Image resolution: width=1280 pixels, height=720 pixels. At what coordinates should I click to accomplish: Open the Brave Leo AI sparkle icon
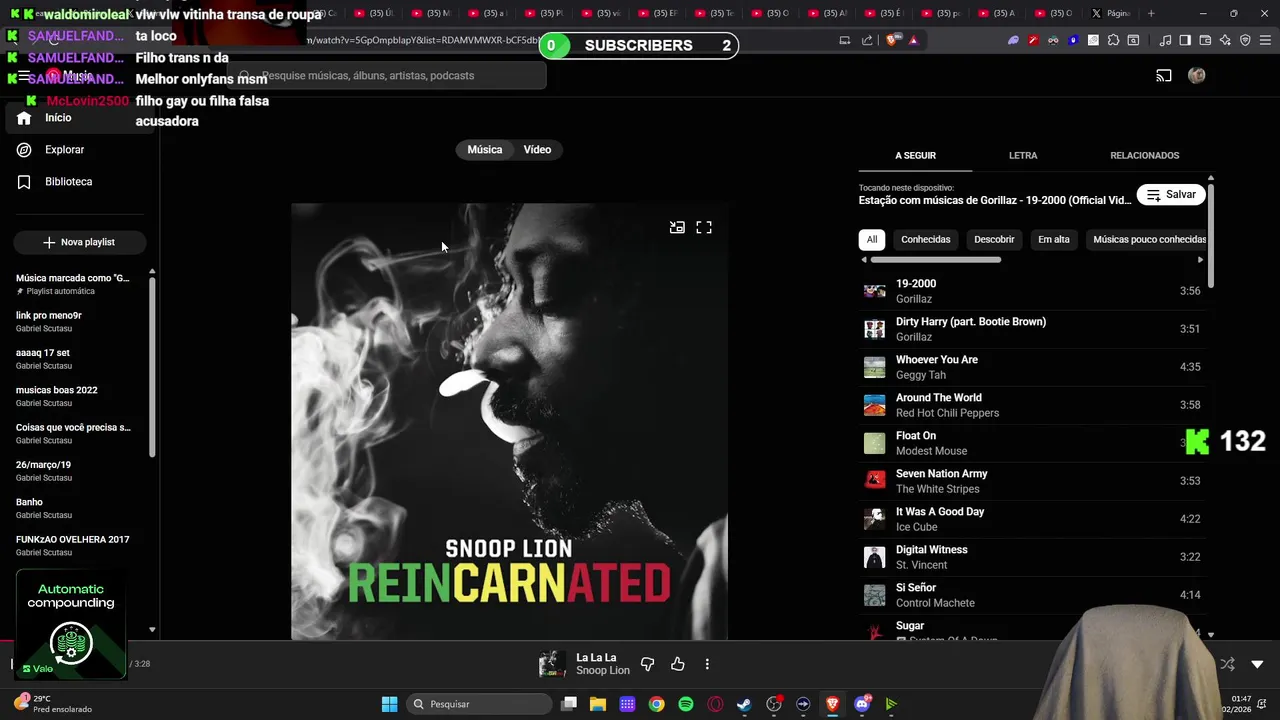click(1225, 40)
